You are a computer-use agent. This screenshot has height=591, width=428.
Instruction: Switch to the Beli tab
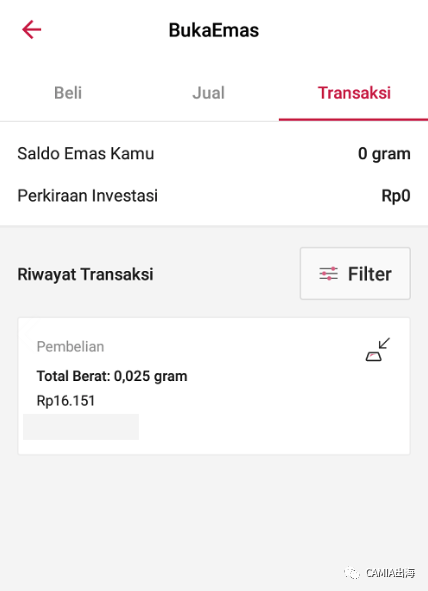[68, 93]
